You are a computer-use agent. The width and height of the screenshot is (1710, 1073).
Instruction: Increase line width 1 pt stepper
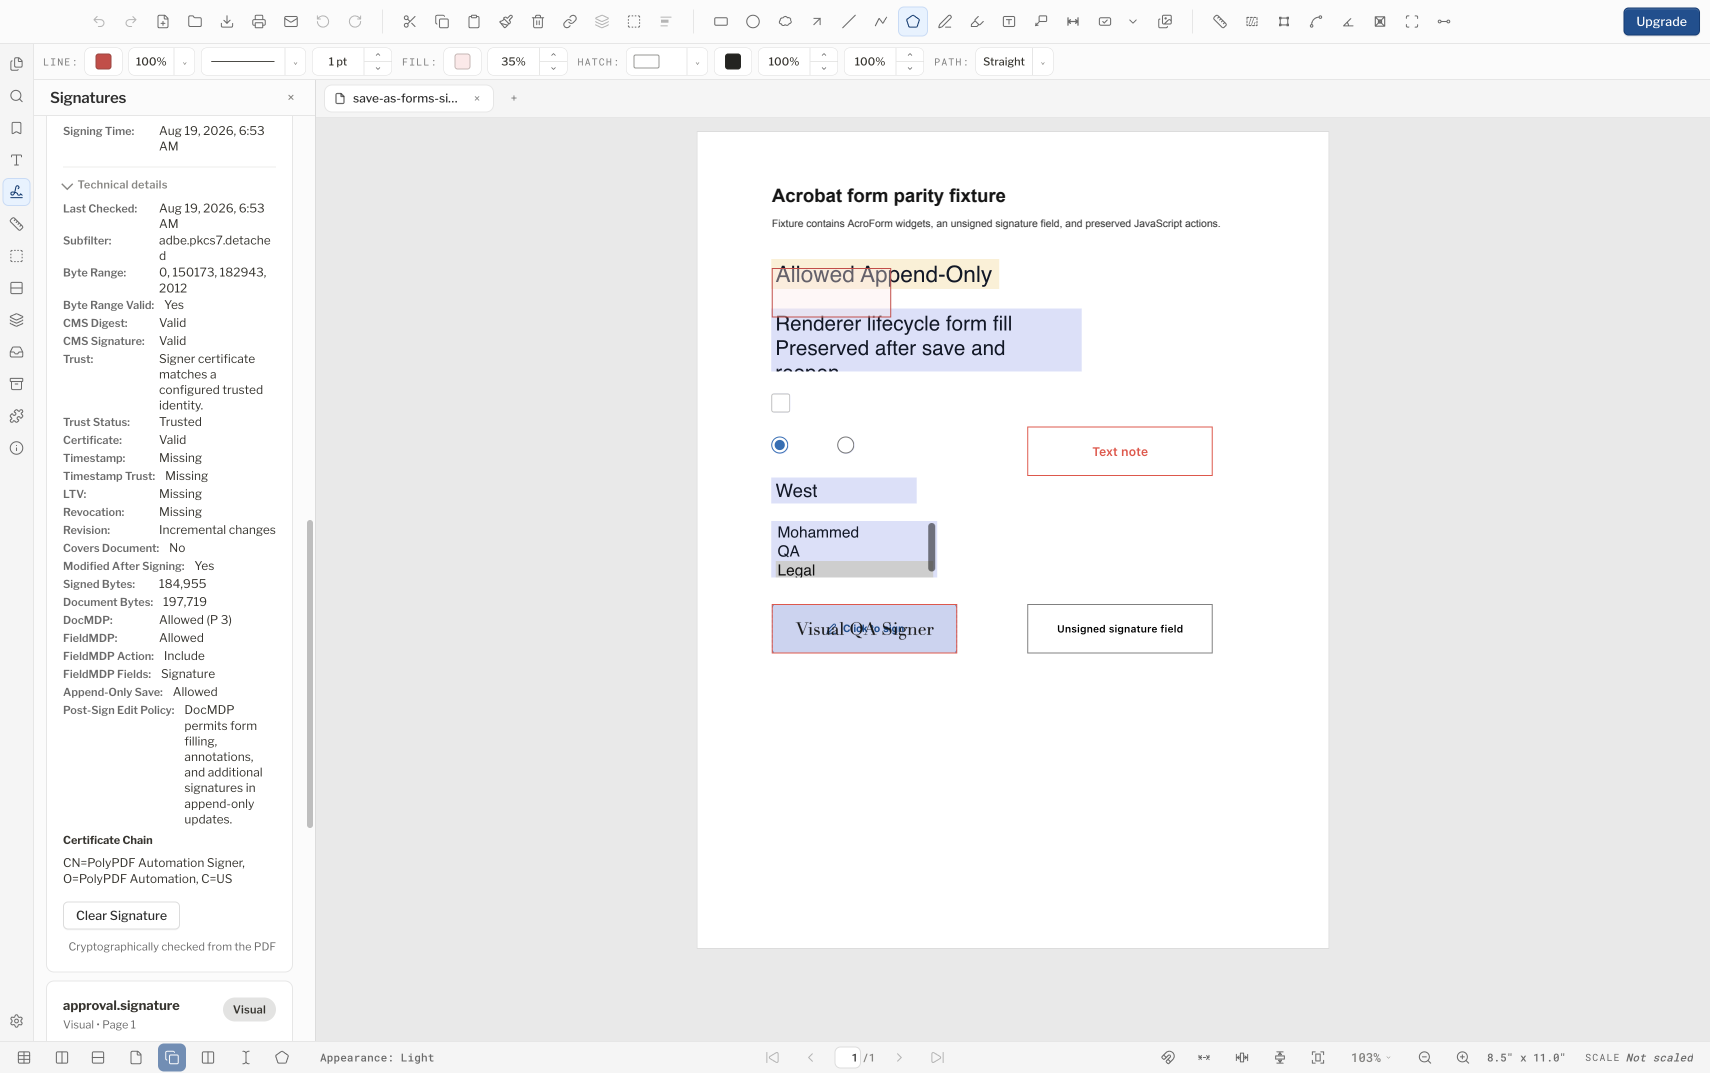point(377,55)
